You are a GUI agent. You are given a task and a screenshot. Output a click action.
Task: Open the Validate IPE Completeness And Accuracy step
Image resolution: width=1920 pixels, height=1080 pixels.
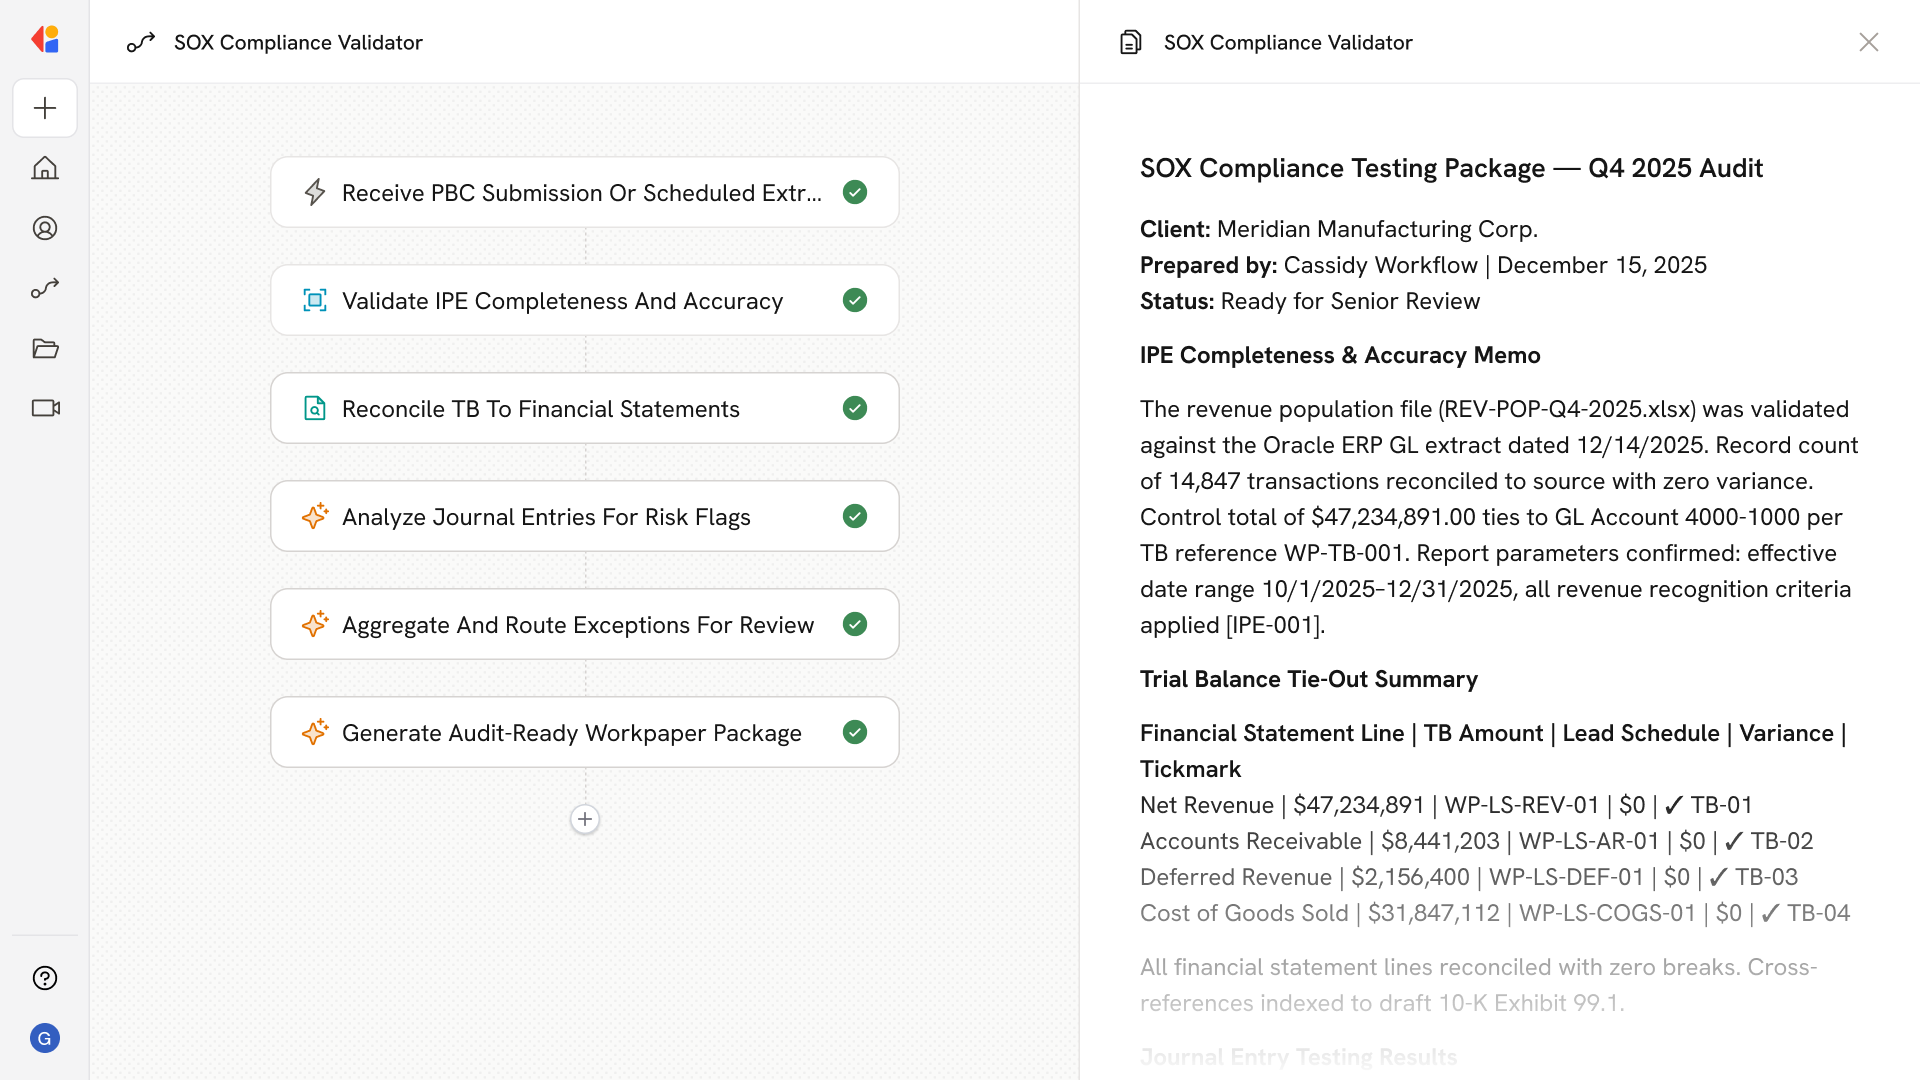tap(562, 300)
